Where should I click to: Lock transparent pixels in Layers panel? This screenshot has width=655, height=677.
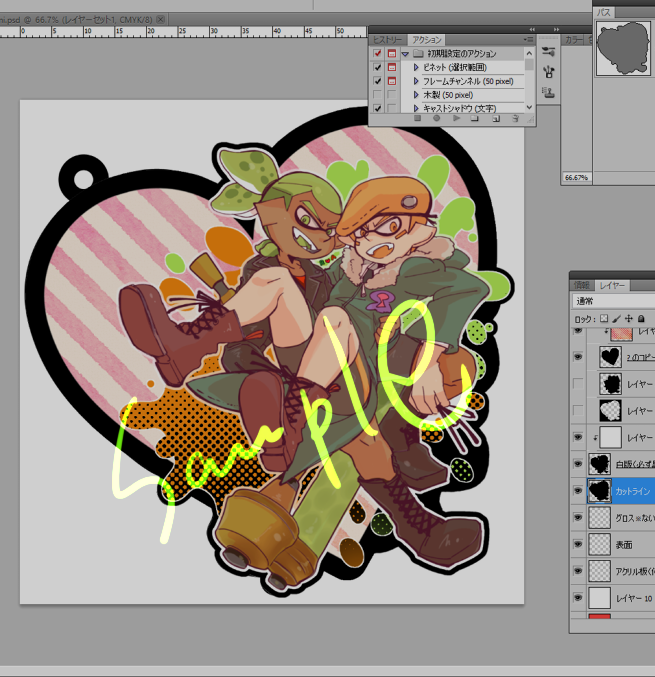click(x=604, y=319)
